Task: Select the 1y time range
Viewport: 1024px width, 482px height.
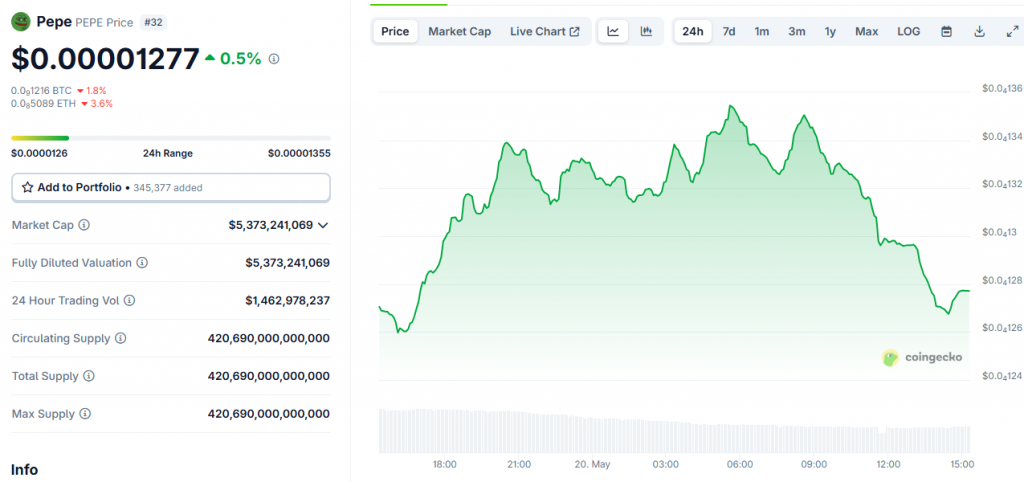Action: point(830,31)
